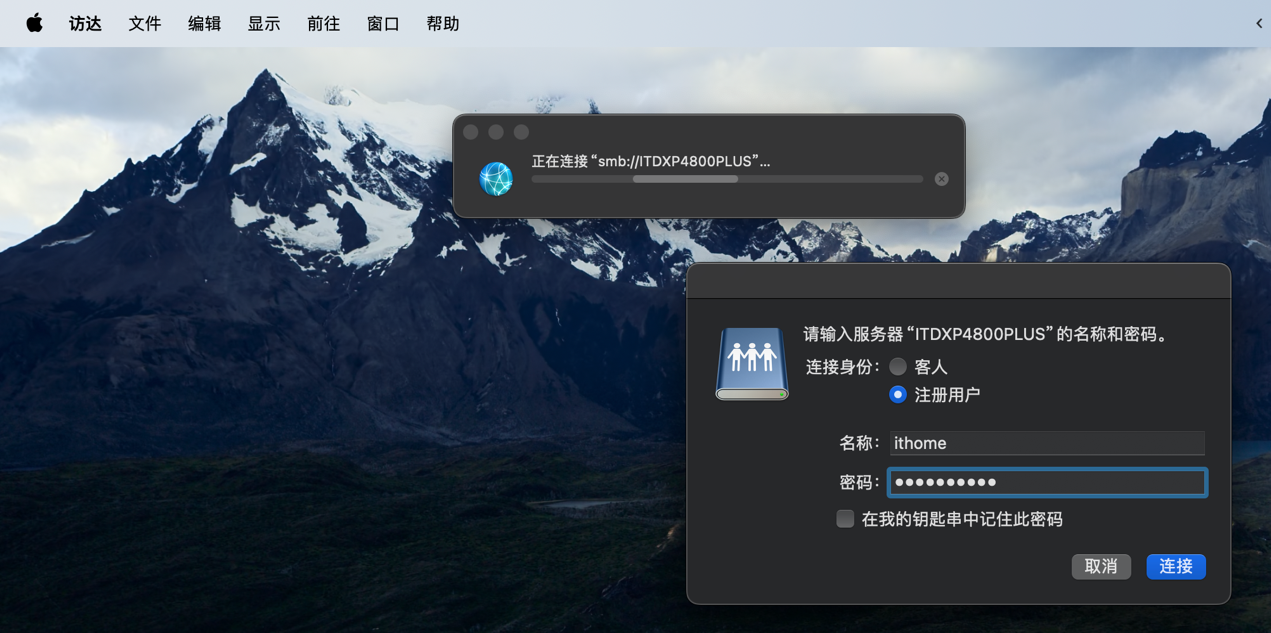Viewport: 1271px width, 633px height.
Task: Click the globe network icon
Action: coord(496,179)
